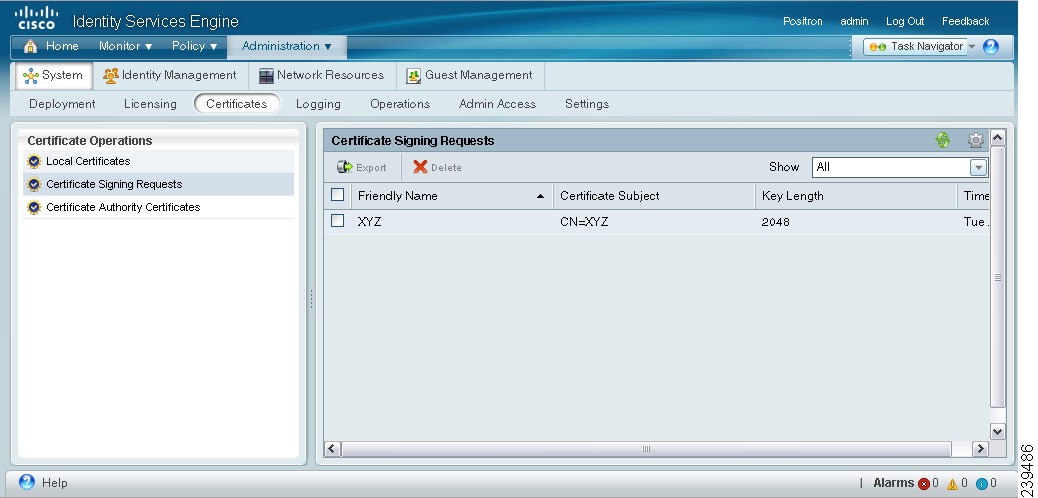1038x498 pixels.
Task: Click the scroll left arrow button
Action: point(332,449)
